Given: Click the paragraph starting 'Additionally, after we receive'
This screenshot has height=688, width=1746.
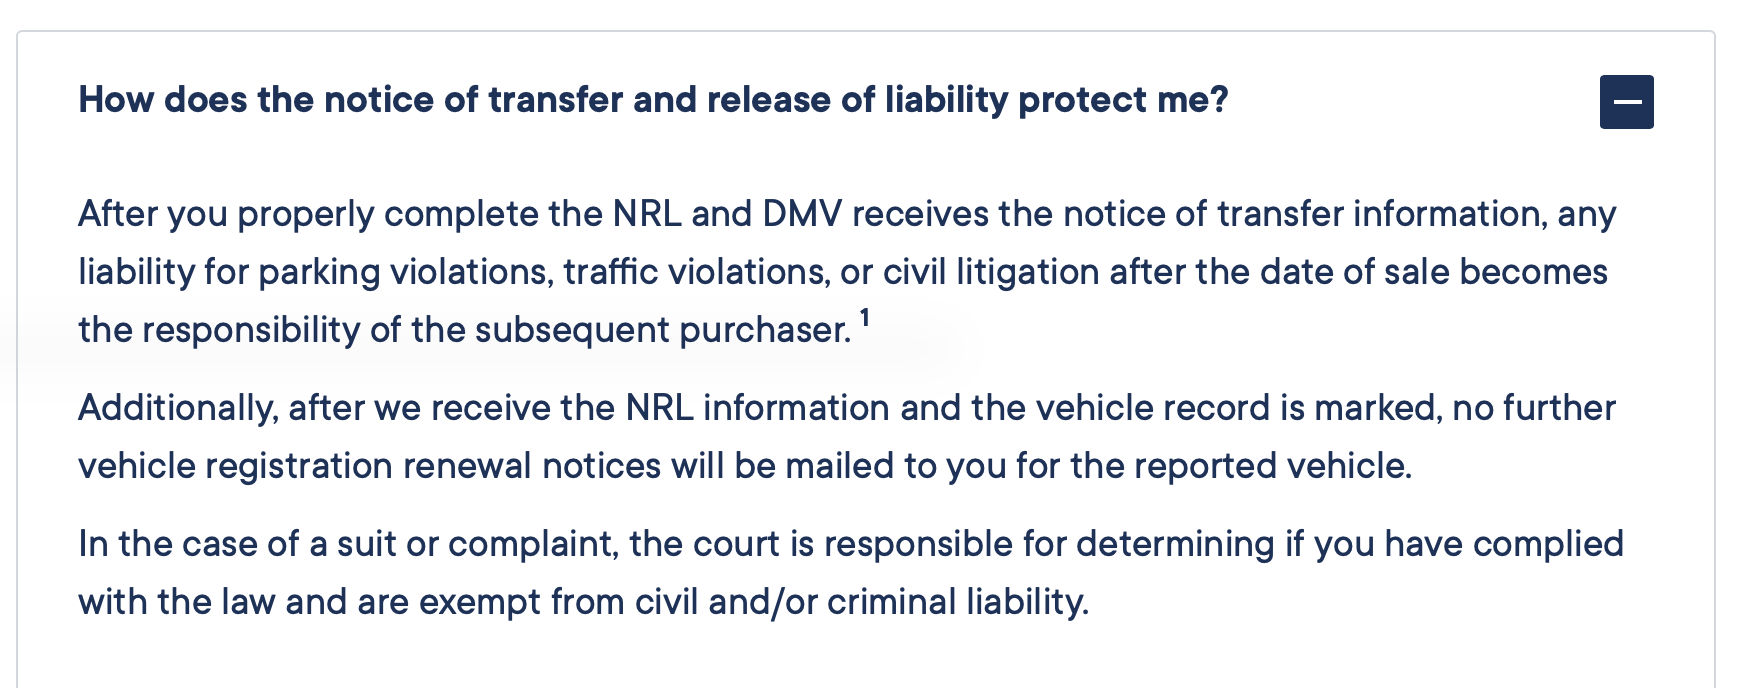Looking at the screenshot, I should [847, 437].
